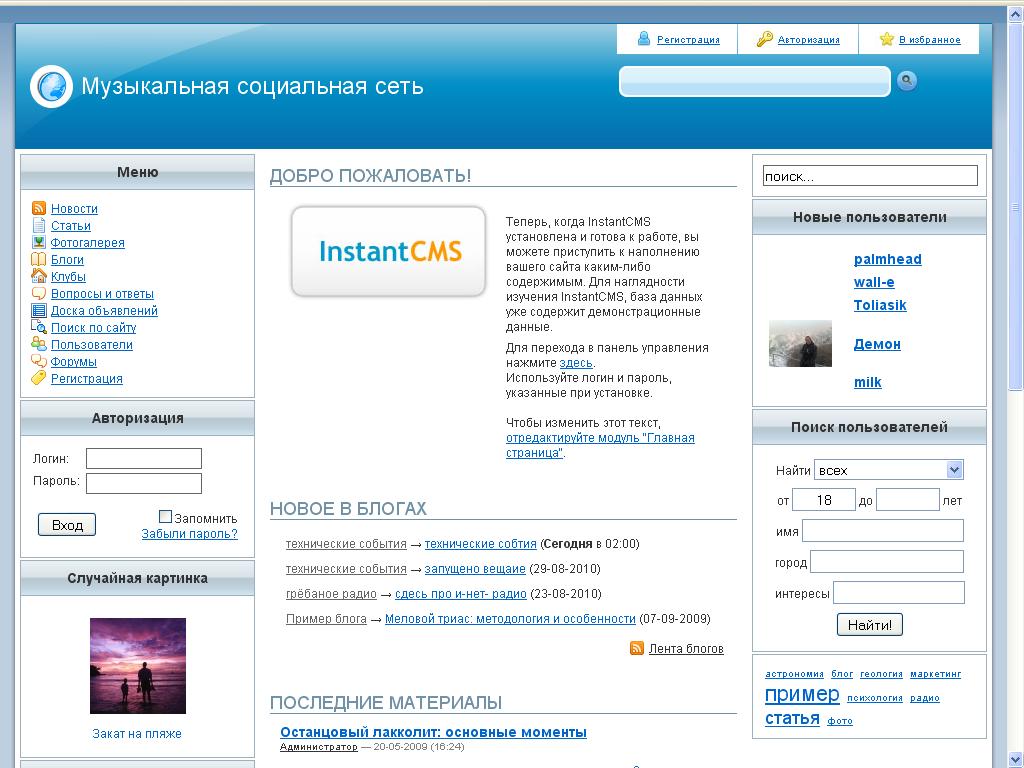
Task: Click the age до input field
Action: click(x=908, y=500)
